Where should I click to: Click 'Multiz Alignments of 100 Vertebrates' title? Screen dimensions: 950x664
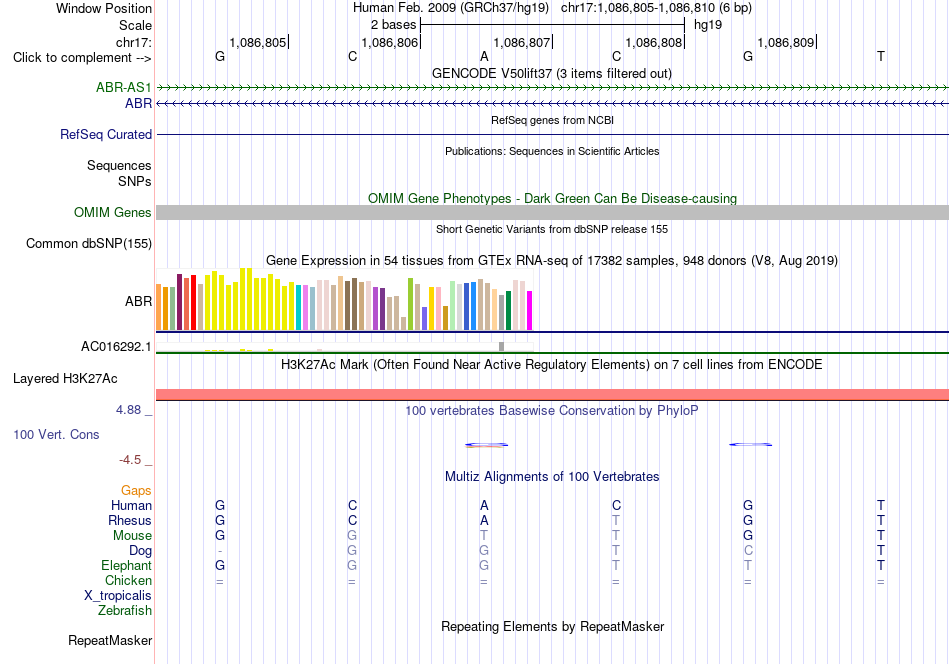[x=552, y=477]
